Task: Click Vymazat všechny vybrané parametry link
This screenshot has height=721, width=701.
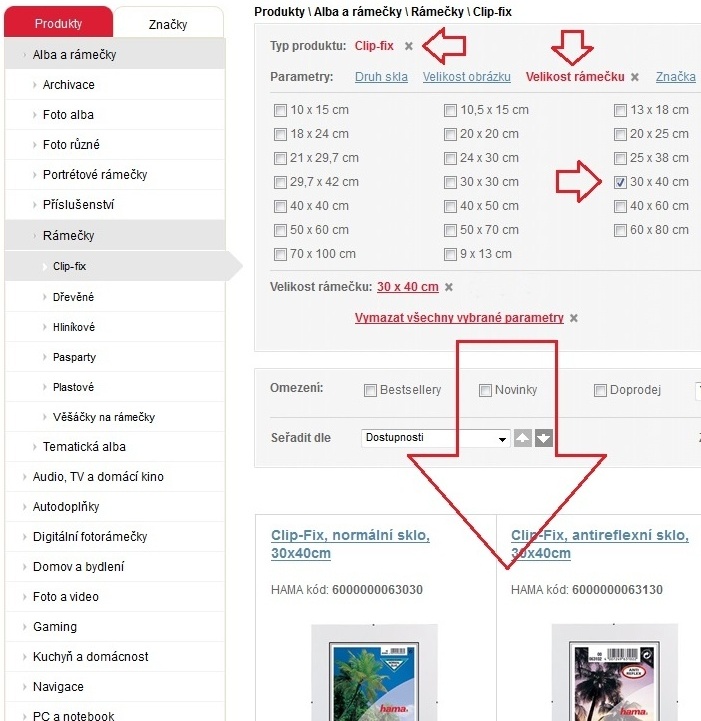Action: [x=459, y=318]
